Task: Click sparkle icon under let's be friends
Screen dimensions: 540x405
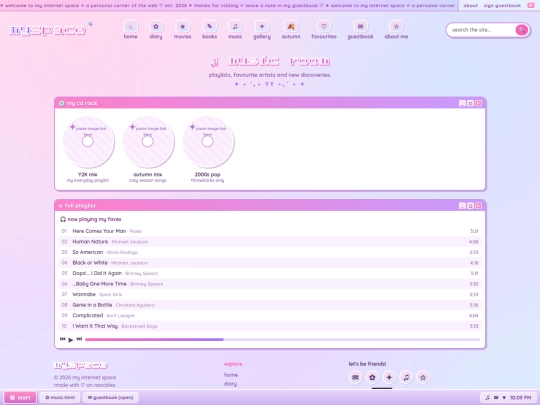Action: [x=389, y=377]
